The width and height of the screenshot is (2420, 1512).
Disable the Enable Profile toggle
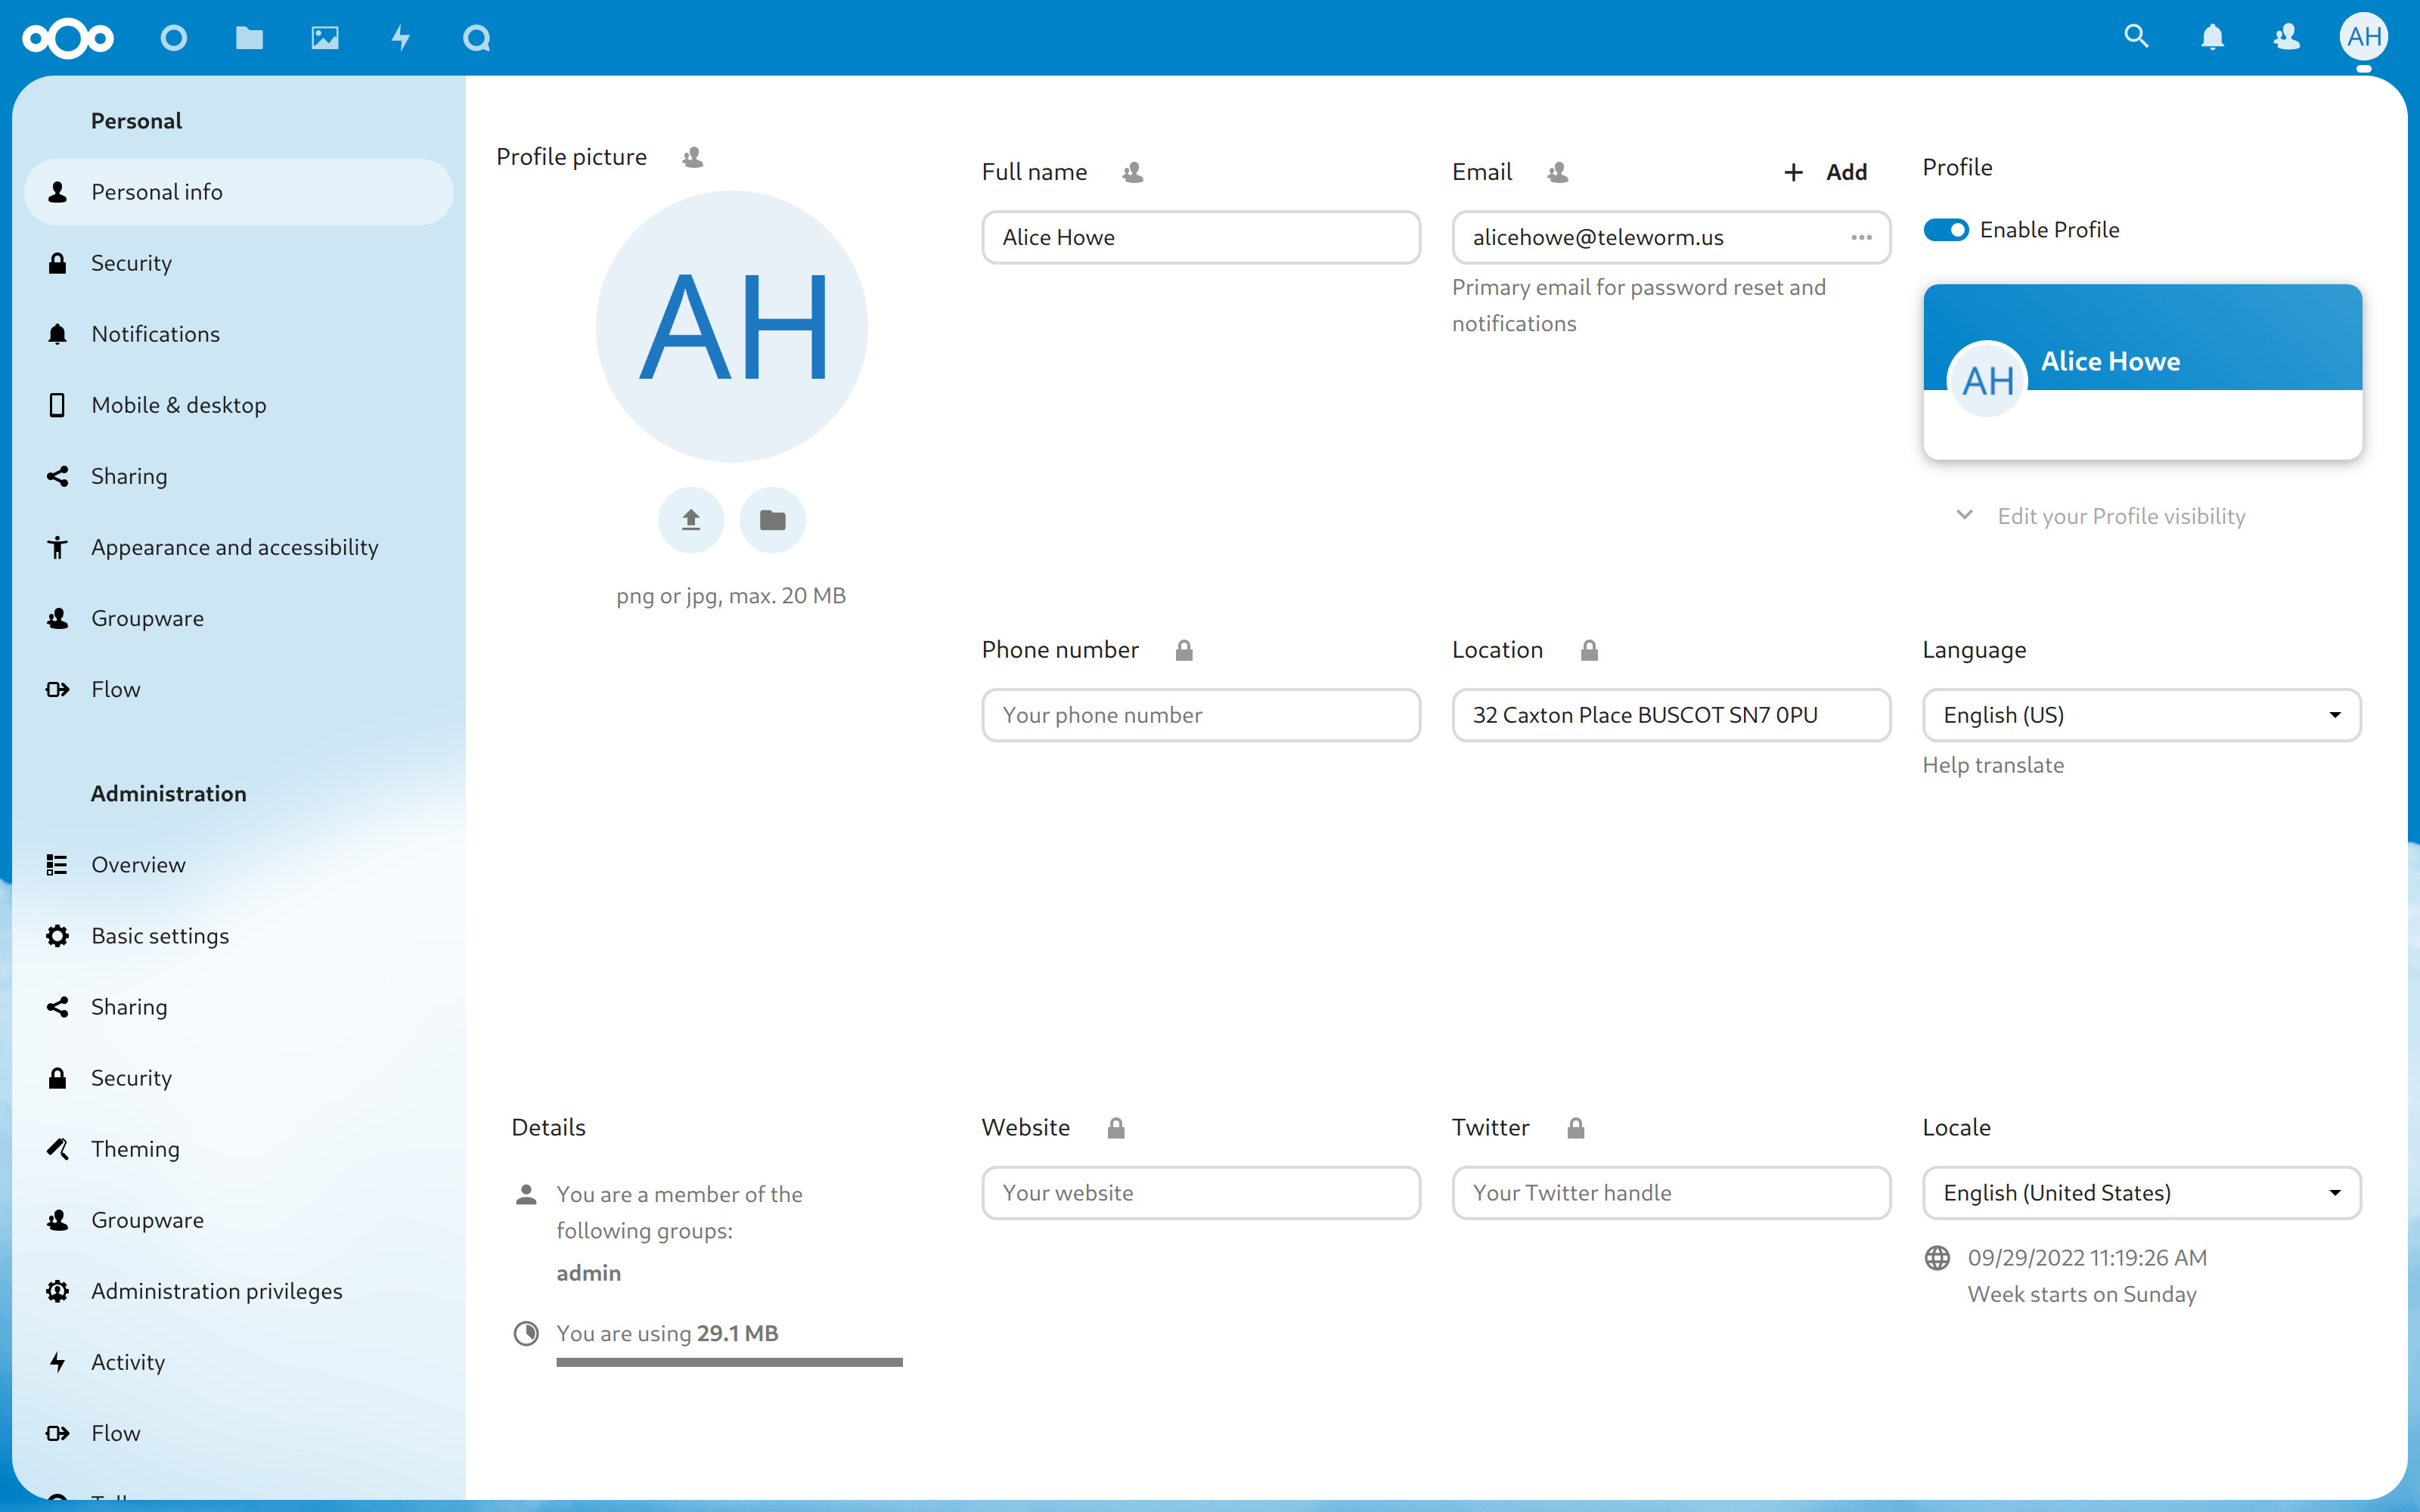pos(1945,230)
